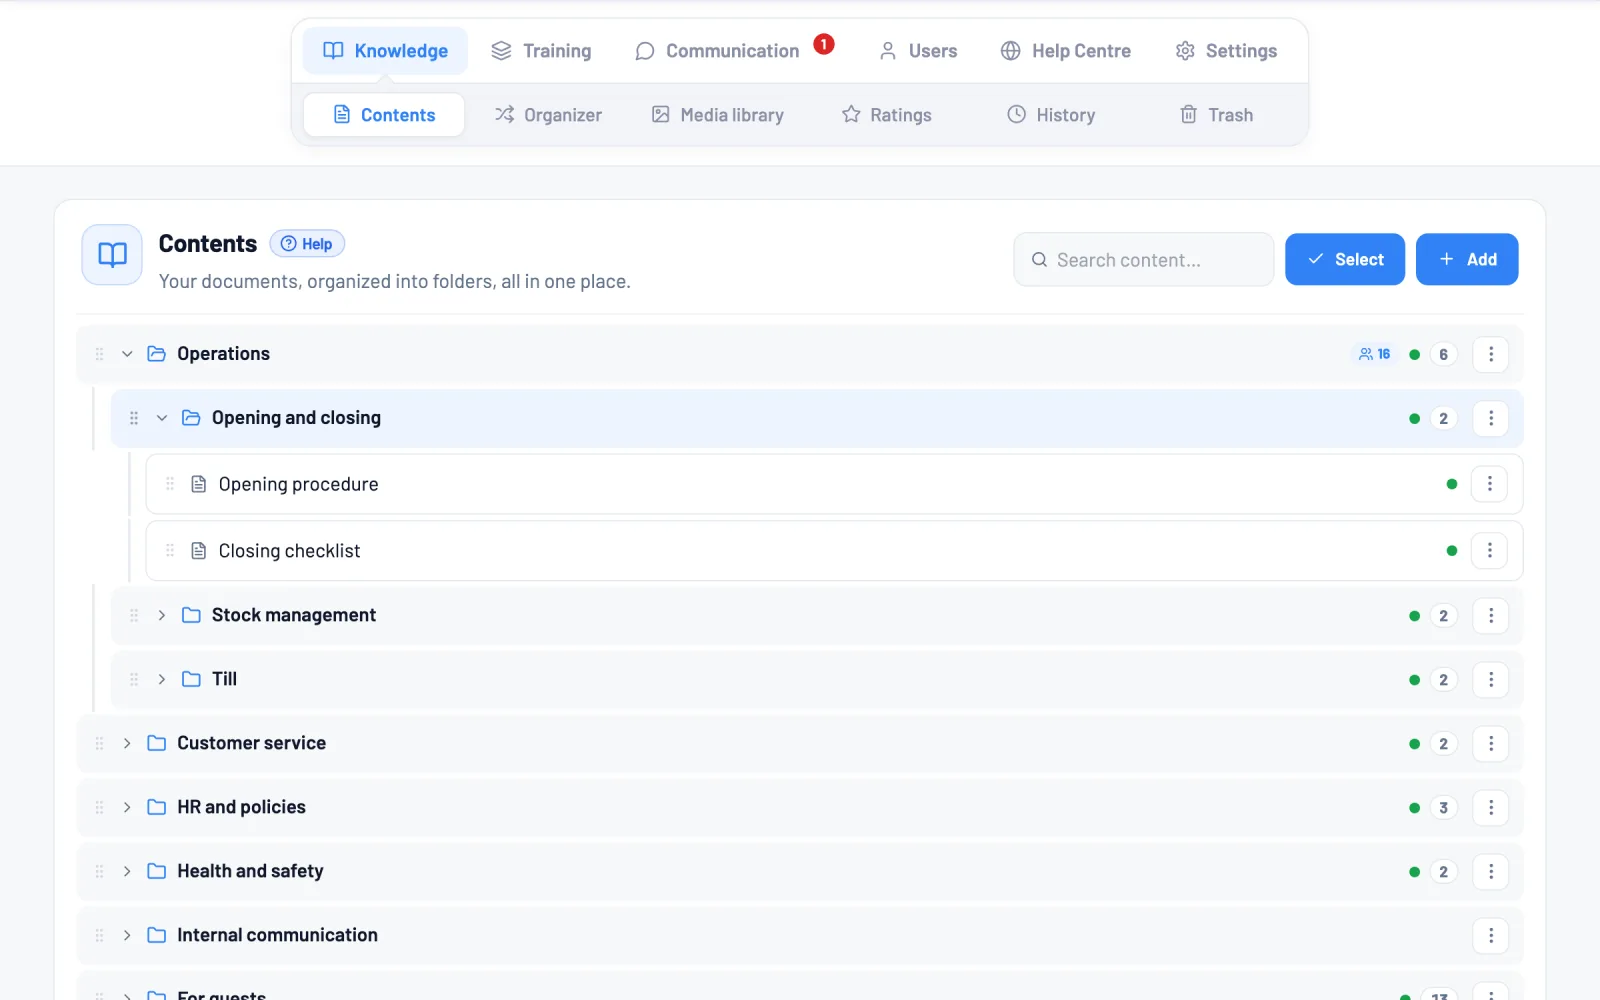1600x1000 pixels.
Task: Click the red Communication notification badge
Action: pyautogui.click(x=823, y=44)
